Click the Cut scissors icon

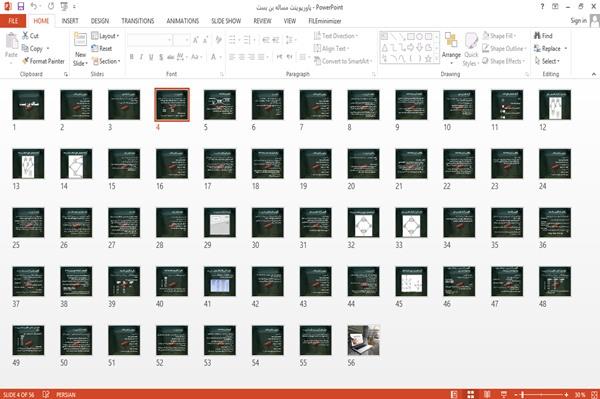[x=25, y=36]
